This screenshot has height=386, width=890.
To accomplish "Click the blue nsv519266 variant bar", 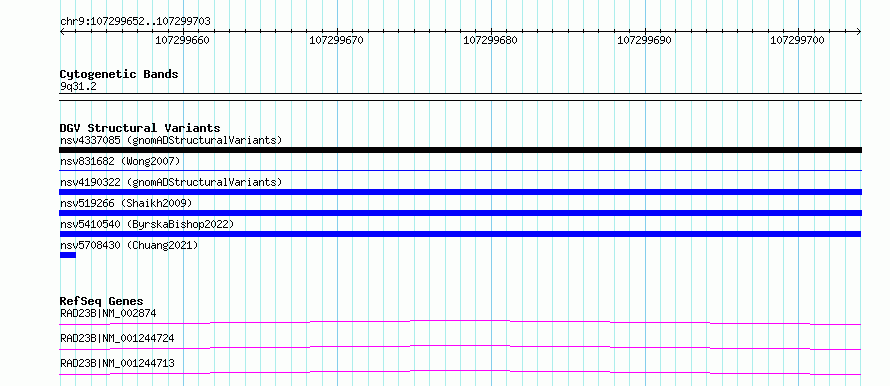I will click(460, 213).
